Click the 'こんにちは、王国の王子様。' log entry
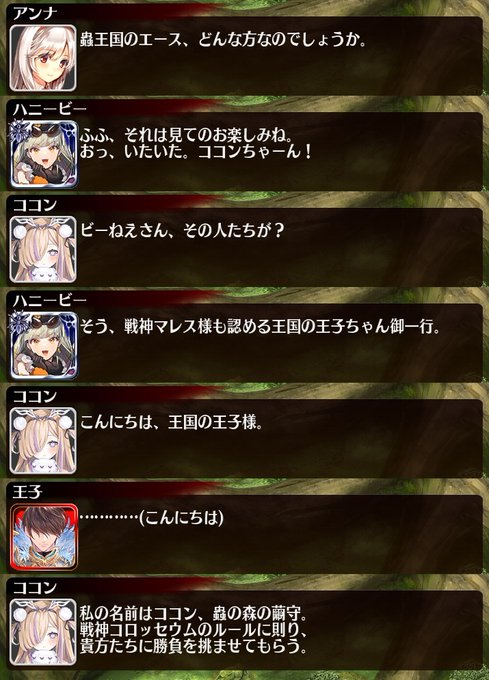489x680 pixels. pyautogui.click(x=172, y=422)
